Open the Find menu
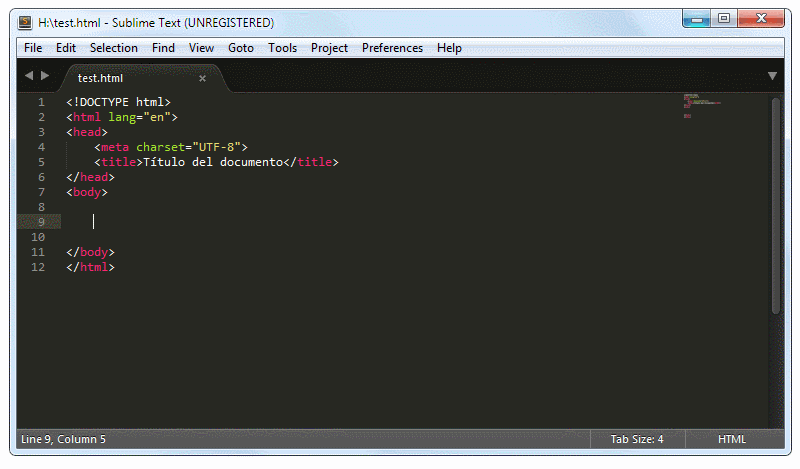Screen dimensions: 800x469 163,48
